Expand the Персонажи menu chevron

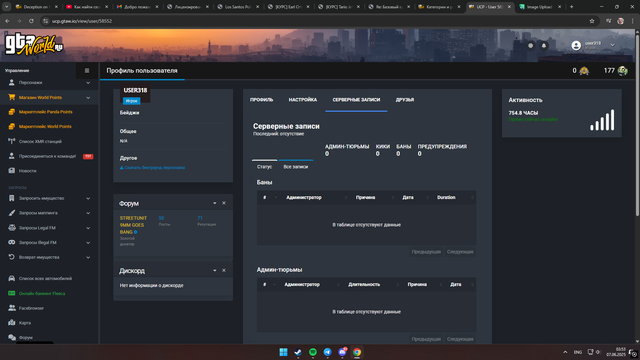pos(88,83)
